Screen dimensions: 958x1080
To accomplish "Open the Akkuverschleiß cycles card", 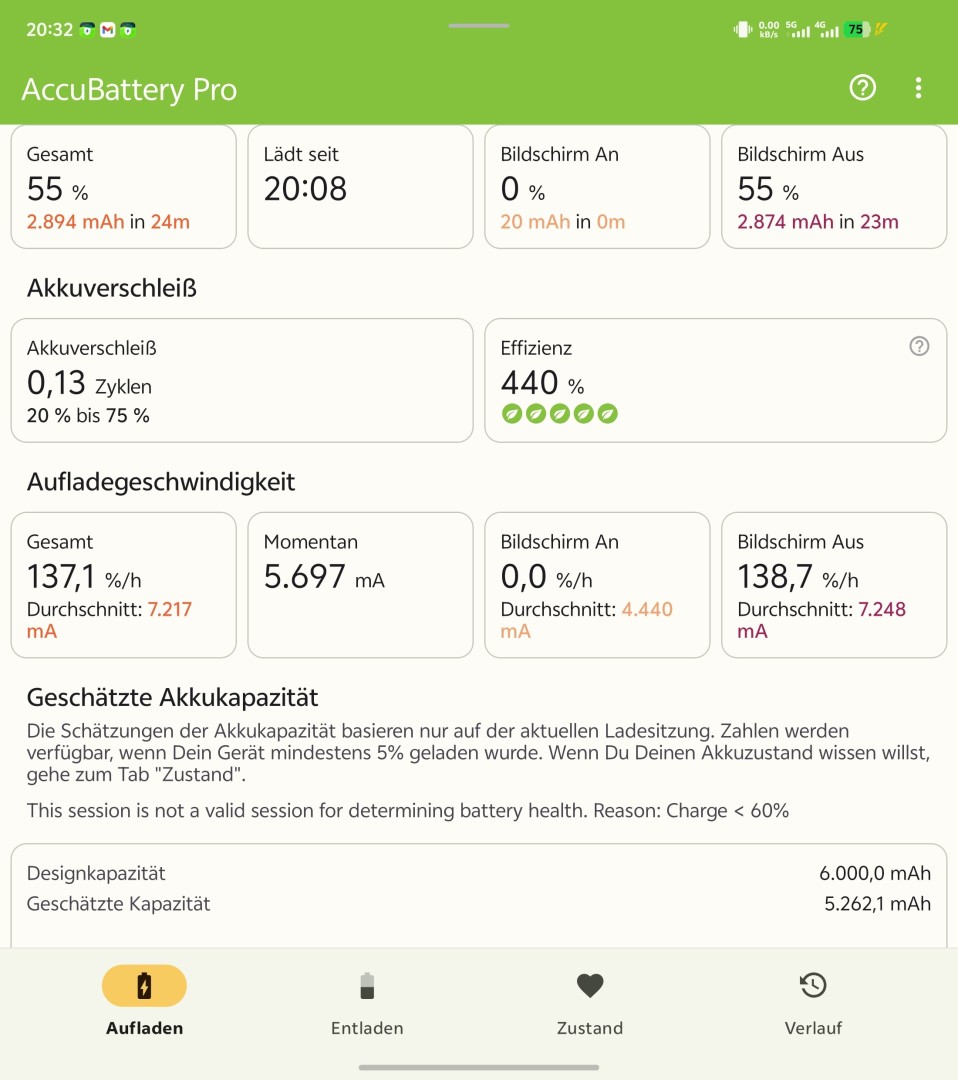I will (x=241, y=380).
